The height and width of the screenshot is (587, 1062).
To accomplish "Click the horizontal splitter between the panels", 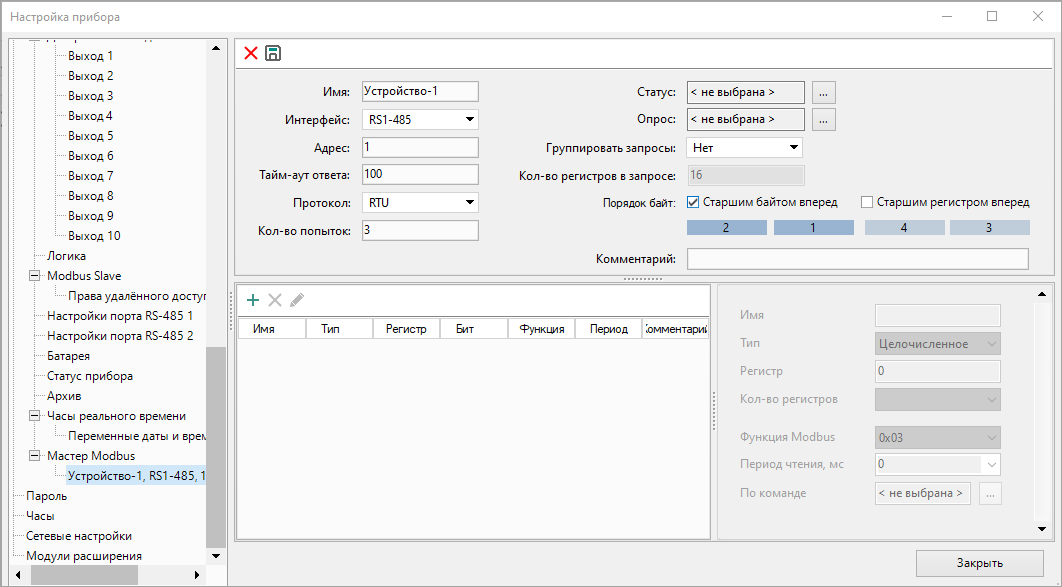I will (x=643, y=279).
